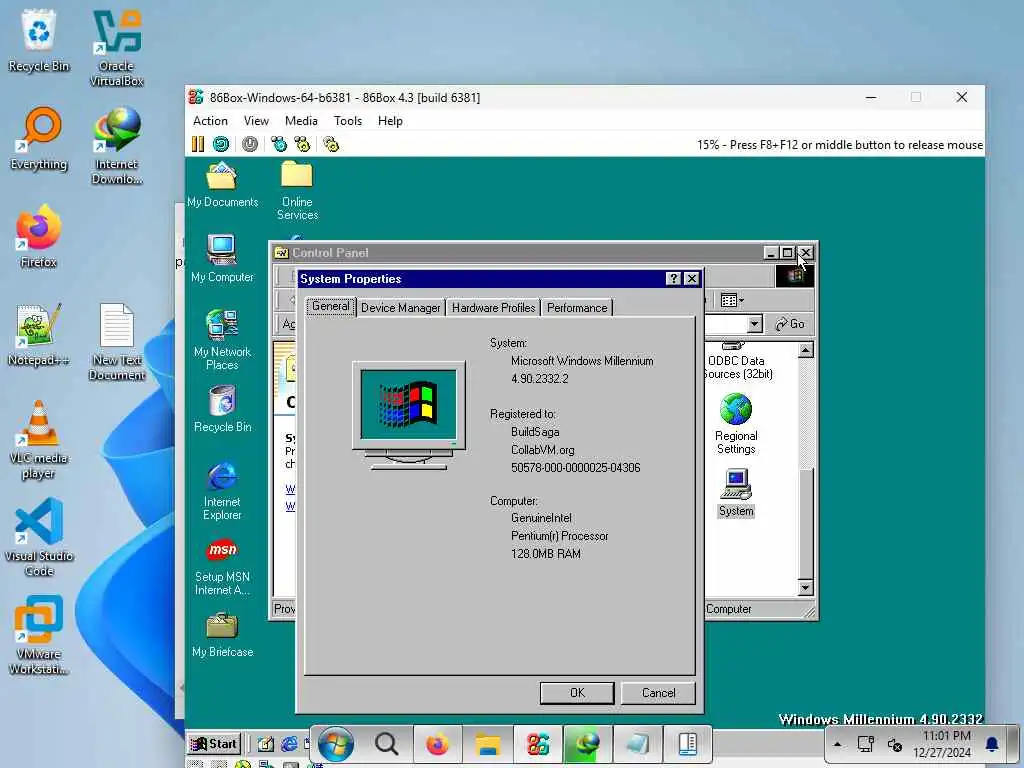Open the Everything search desktop icon
The image size is (1024, 768).
pos(39,139)
